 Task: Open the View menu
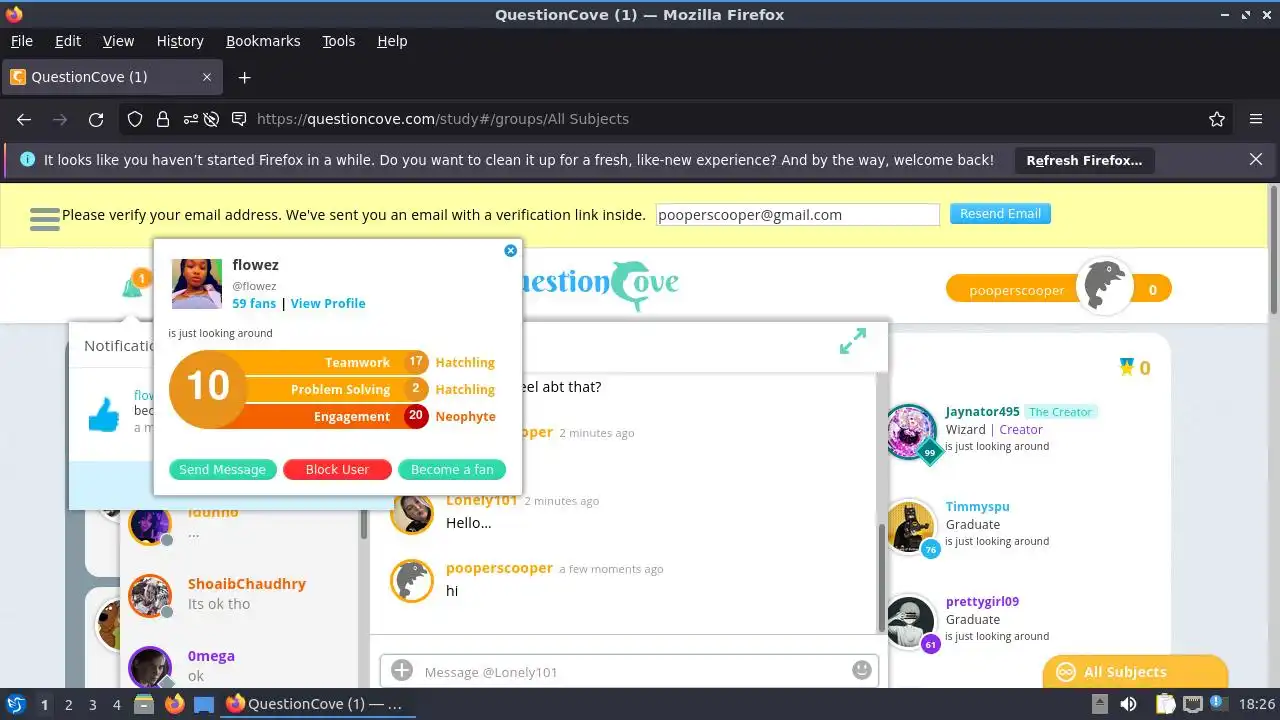tap(118, 41)
